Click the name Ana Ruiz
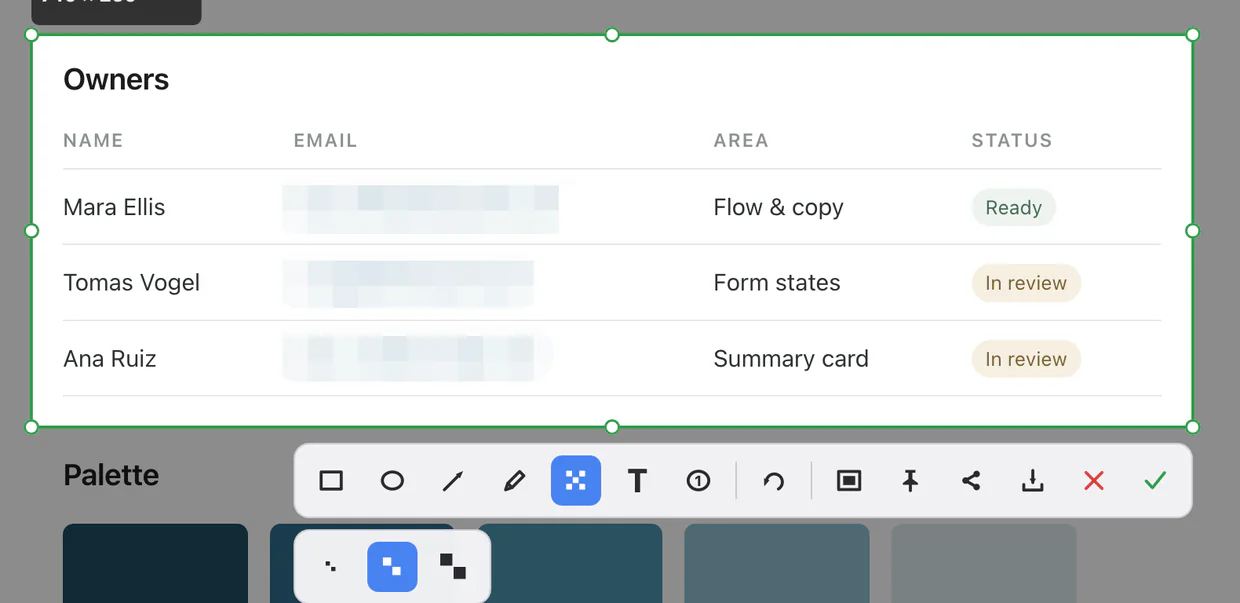 (x=110, y=359)
